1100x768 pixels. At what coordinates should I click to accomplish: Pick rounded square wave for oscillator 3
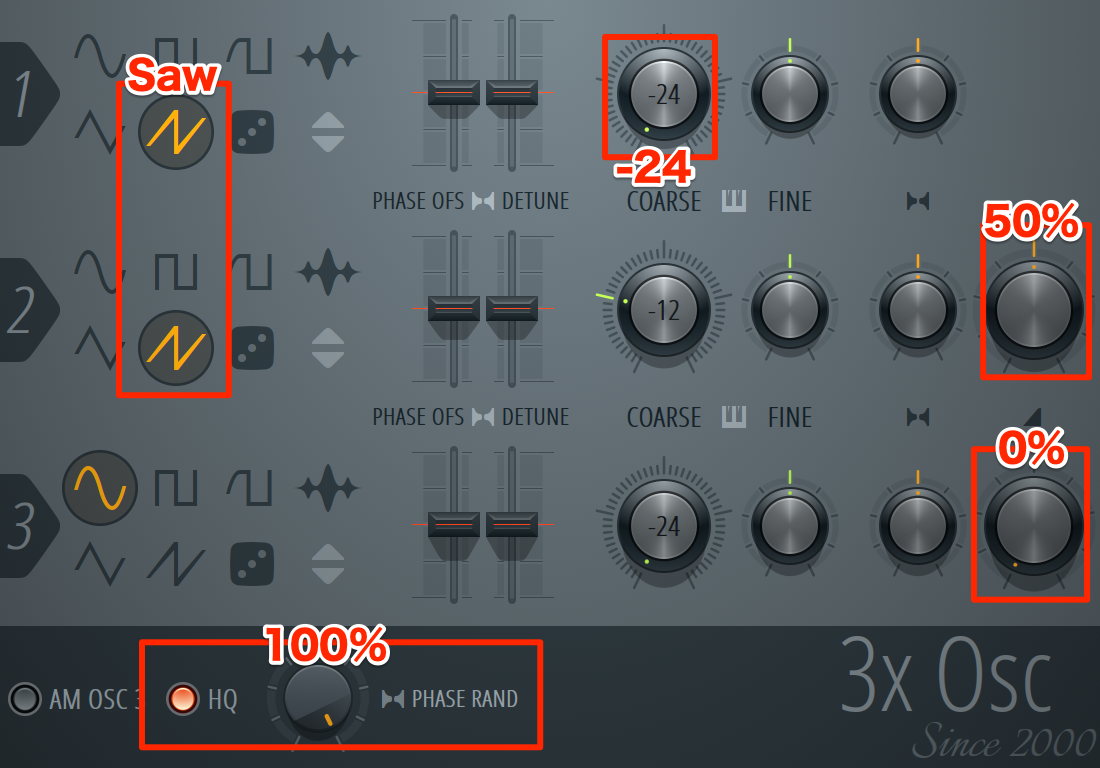250,487
